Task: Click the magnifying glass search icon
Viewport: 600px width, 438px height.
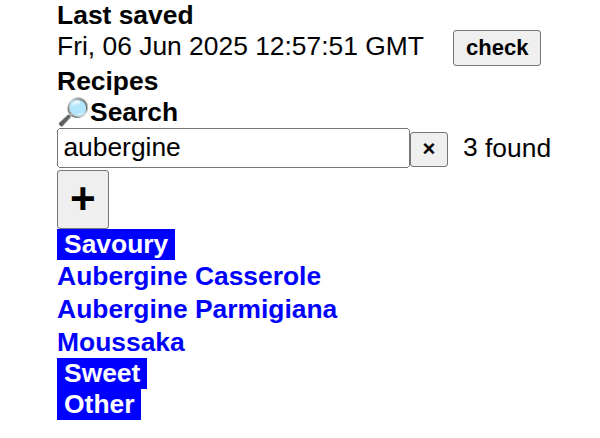Action: click(x=73, y=112)
